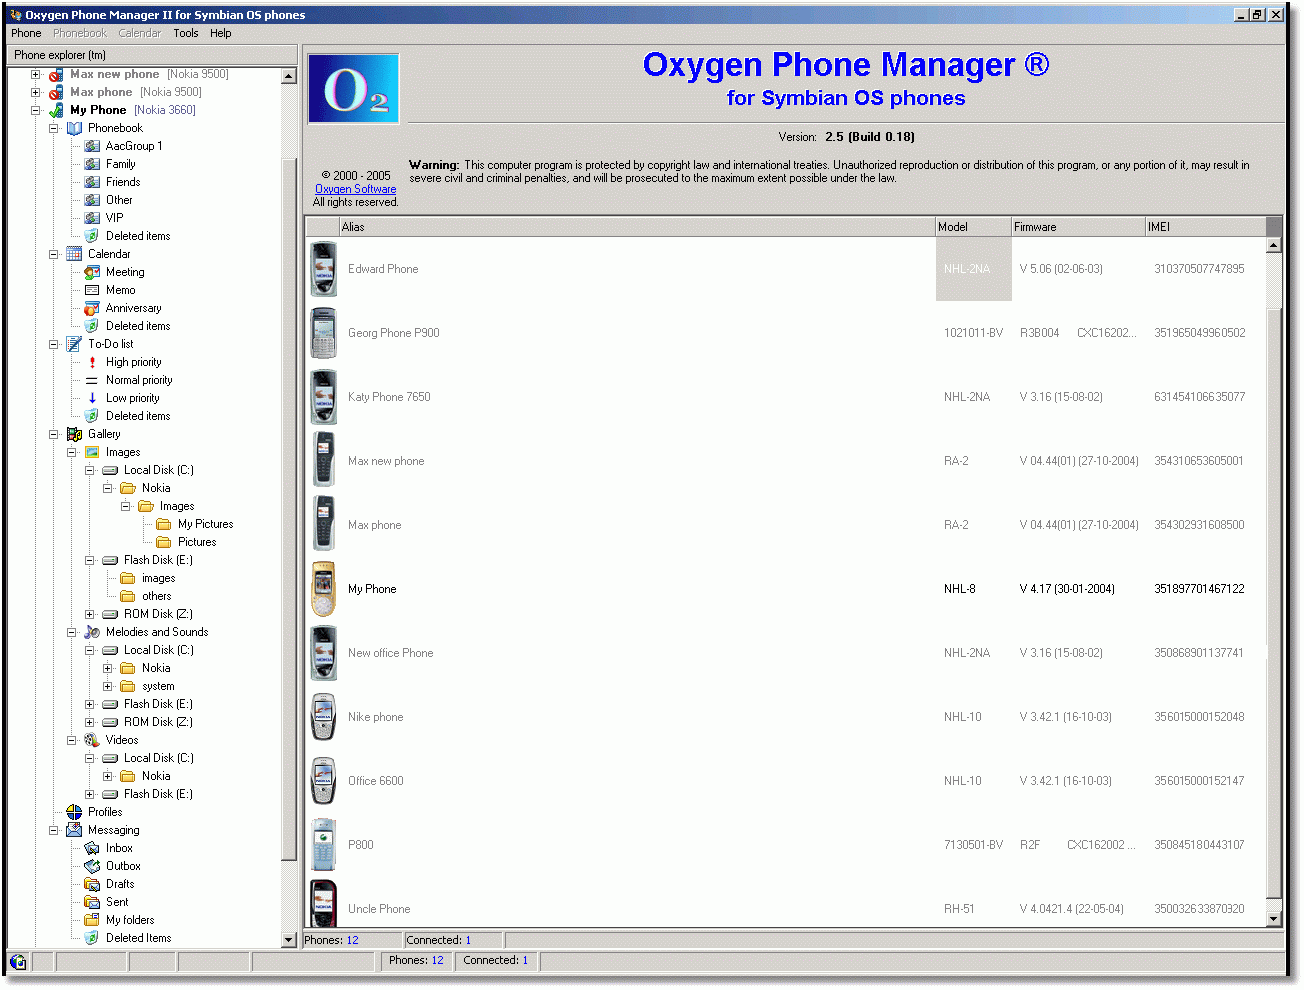Click the Drafts icon under Messaging
The height and width of the screenshot is (990, 1304).
point(92,884)
